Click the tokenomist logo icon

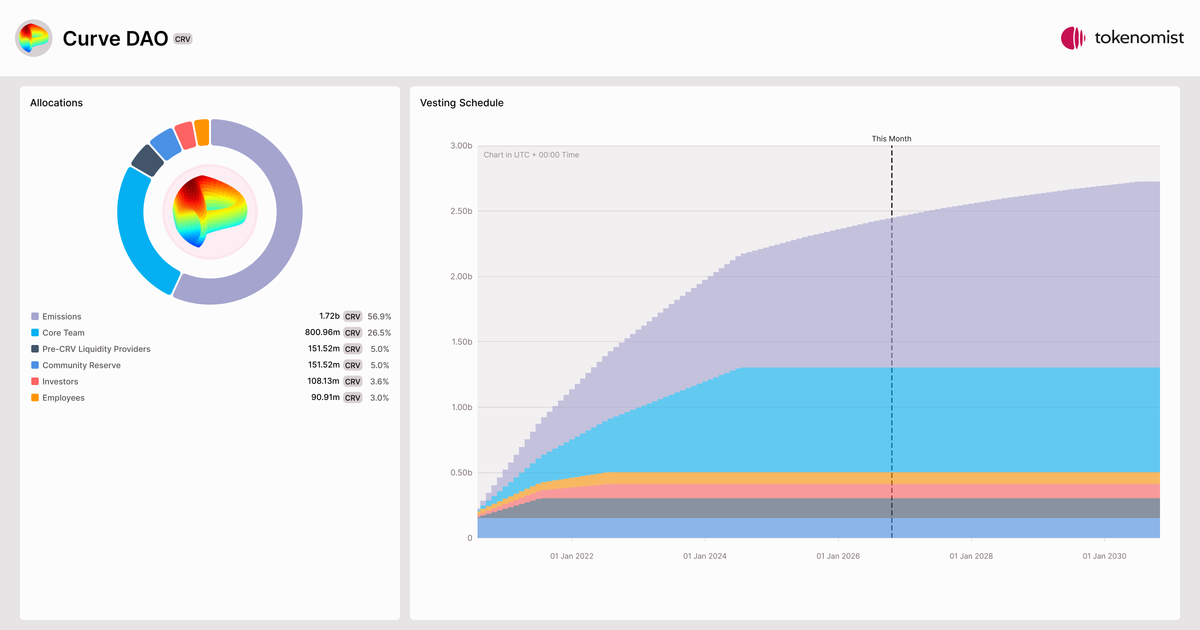point(1073,38)
